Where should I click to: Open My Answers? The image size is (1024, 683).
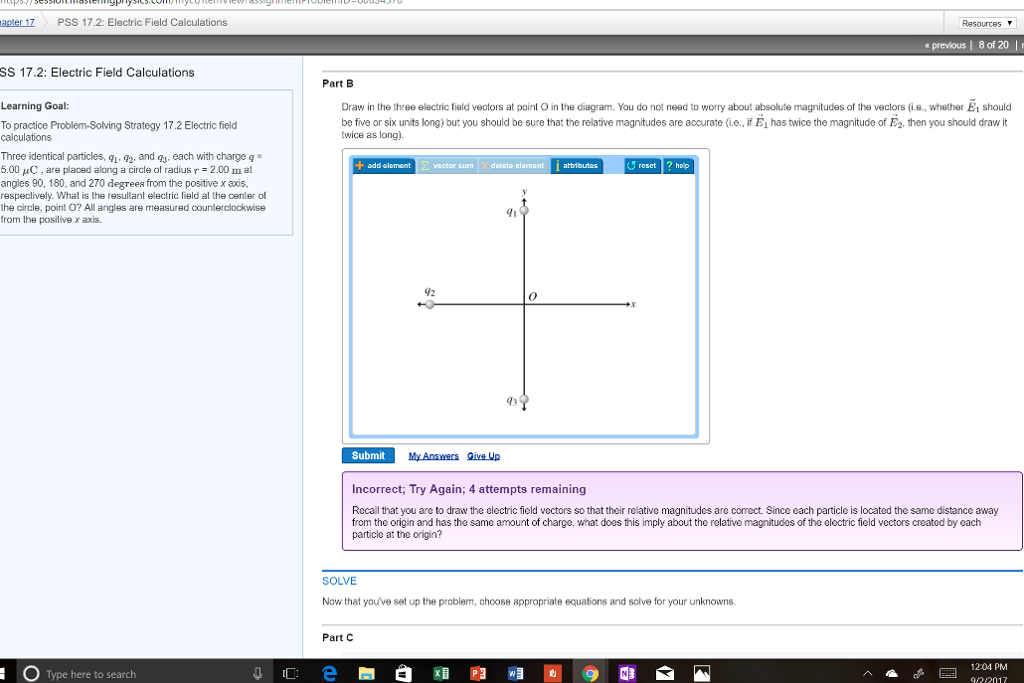pos(434,455)
